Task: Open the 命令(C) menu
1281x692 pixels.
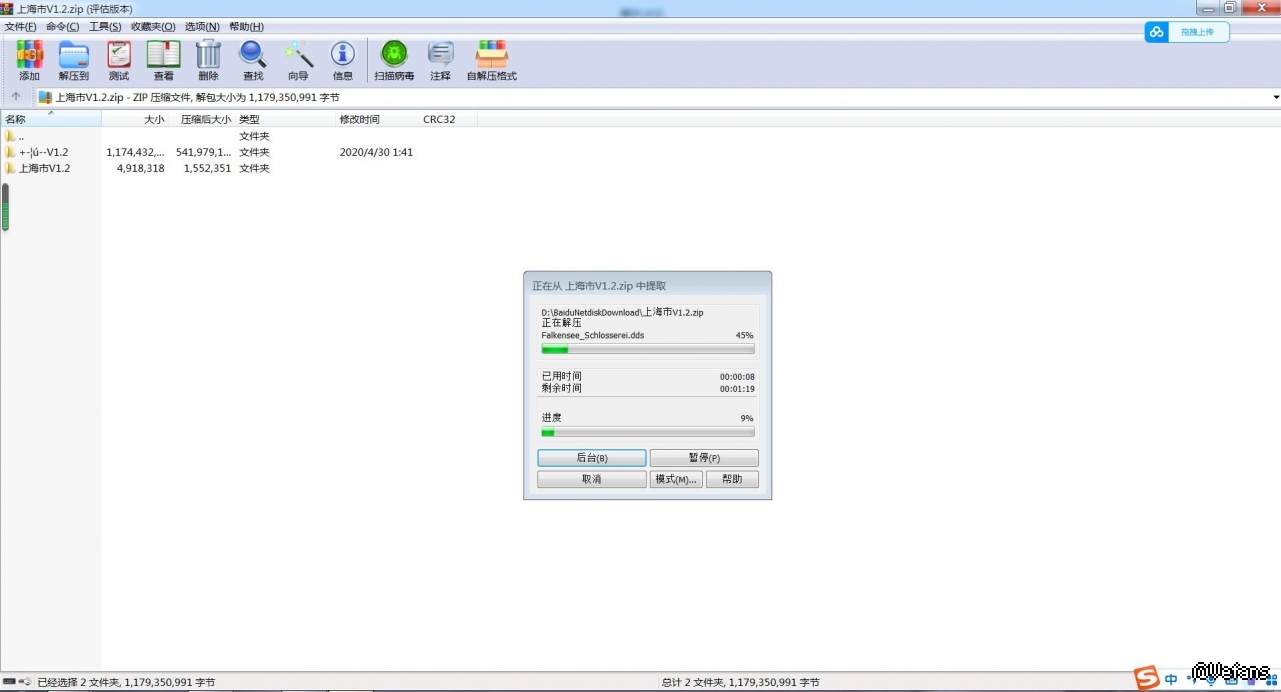Action: pos(62,26)
